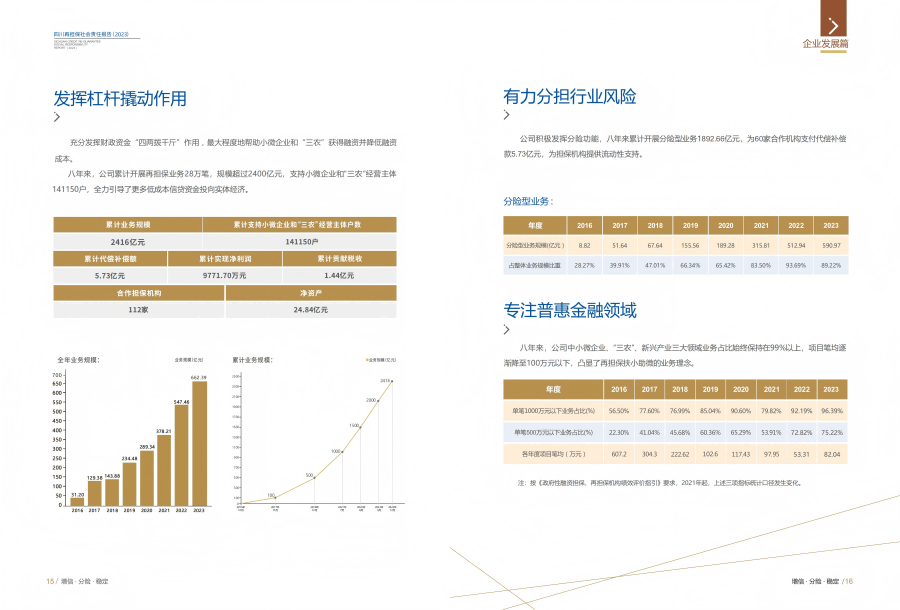The image size is (900, 610).
Task: Select the 净资产 header cell
Action: pyautogui.click(x=311, y=293)
